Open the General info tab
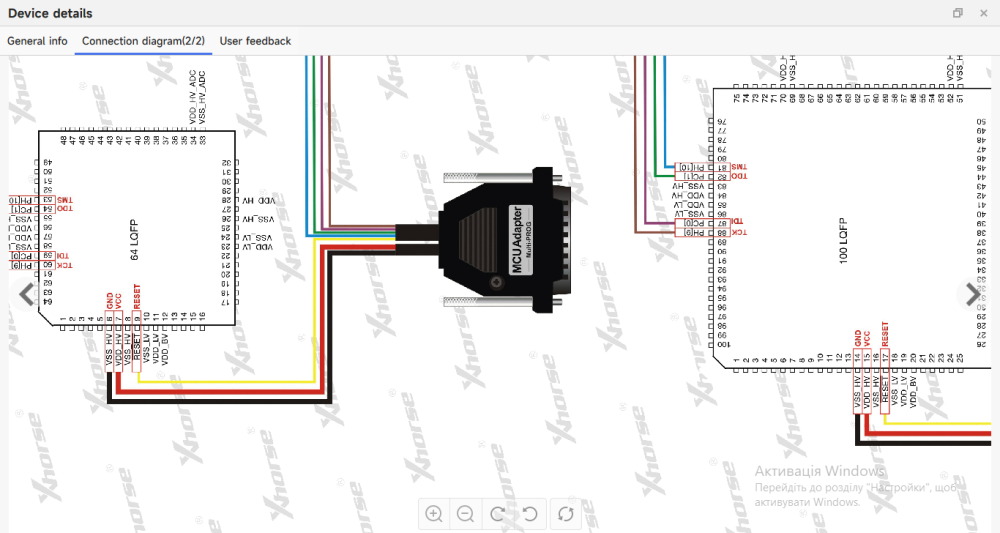 coord(37,41)
